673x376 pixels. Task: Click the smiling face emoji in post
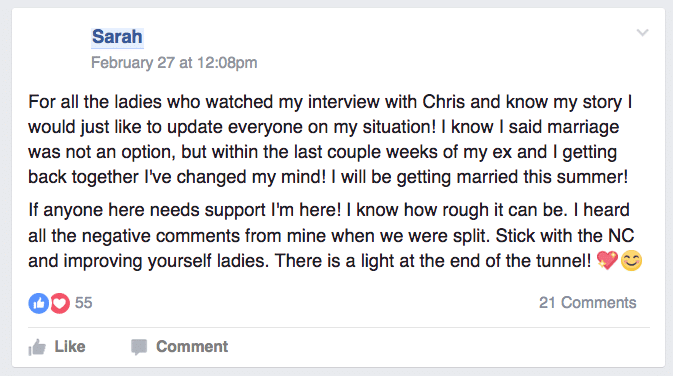(631, 261)
